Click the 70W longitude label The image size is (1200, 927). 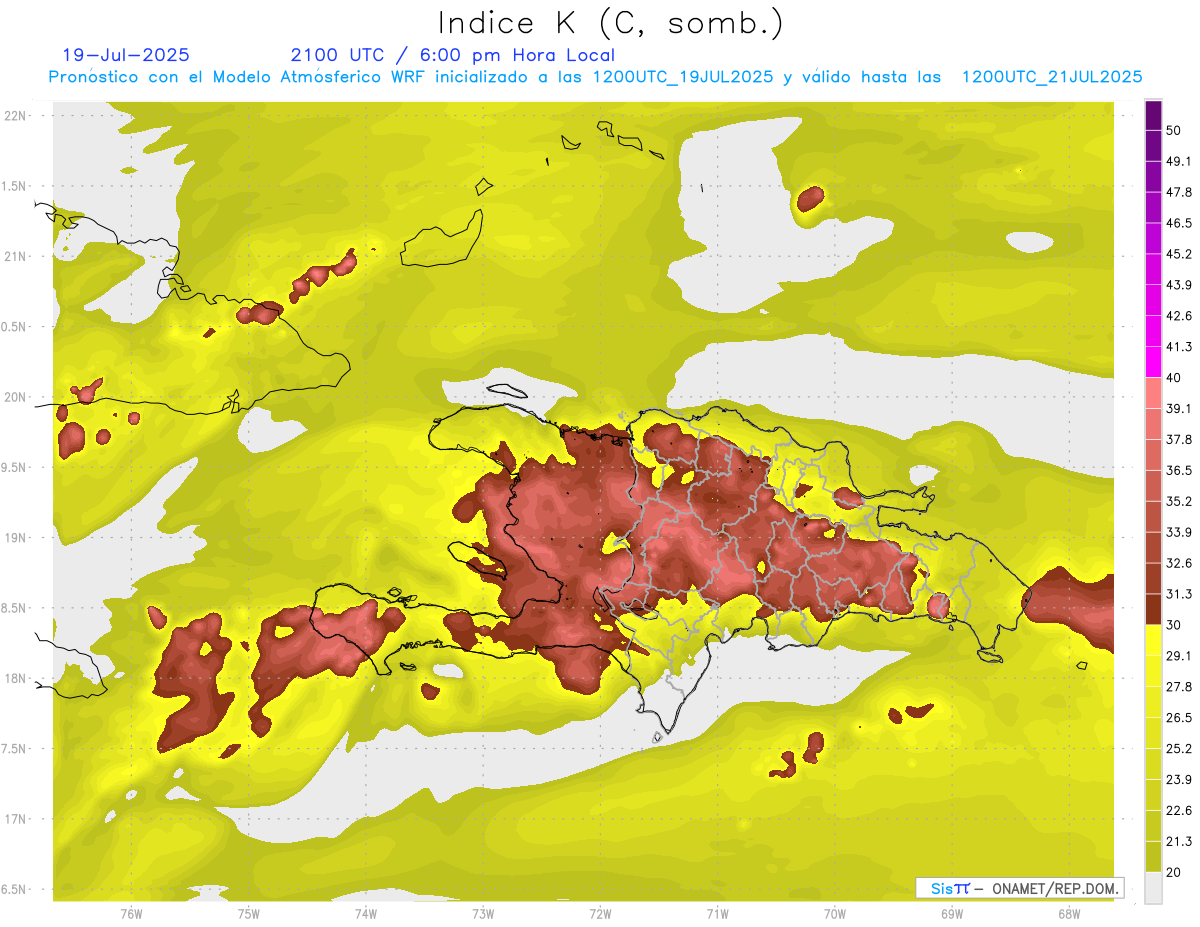tap(835, 914)
